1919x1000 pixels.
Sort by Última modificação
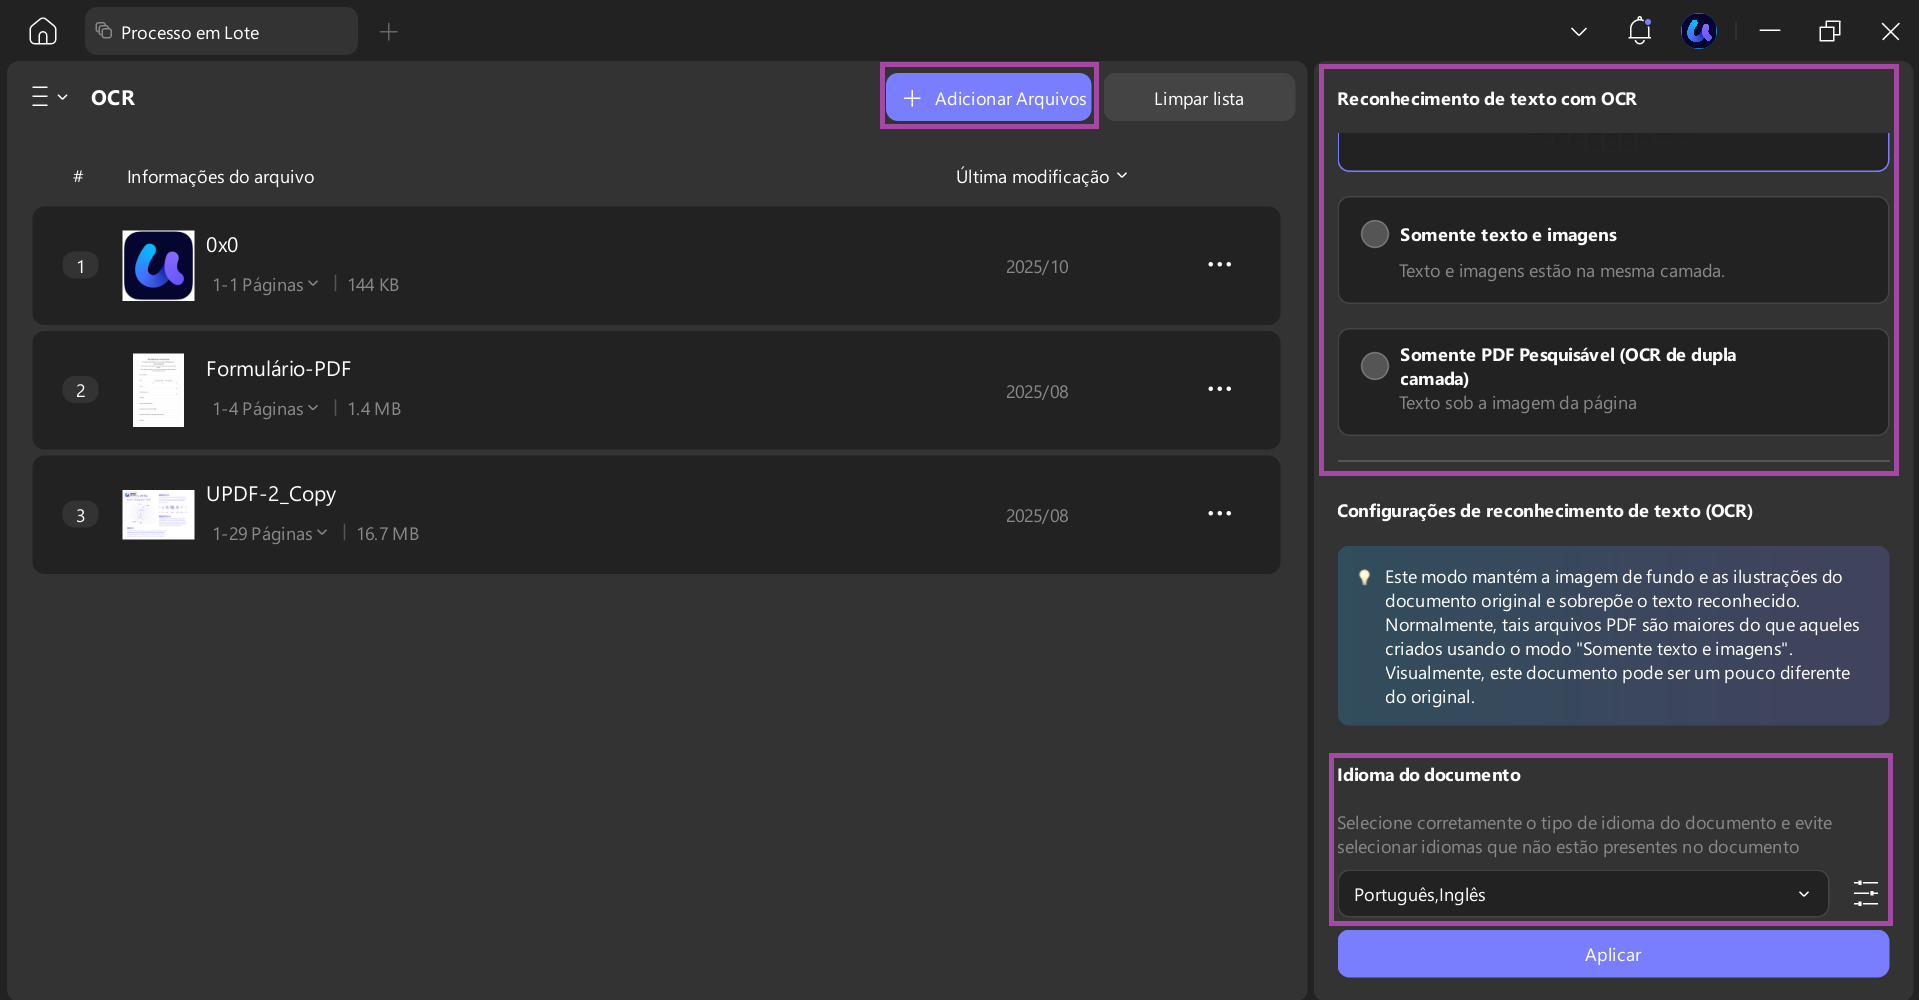(x=1041, y=177)
